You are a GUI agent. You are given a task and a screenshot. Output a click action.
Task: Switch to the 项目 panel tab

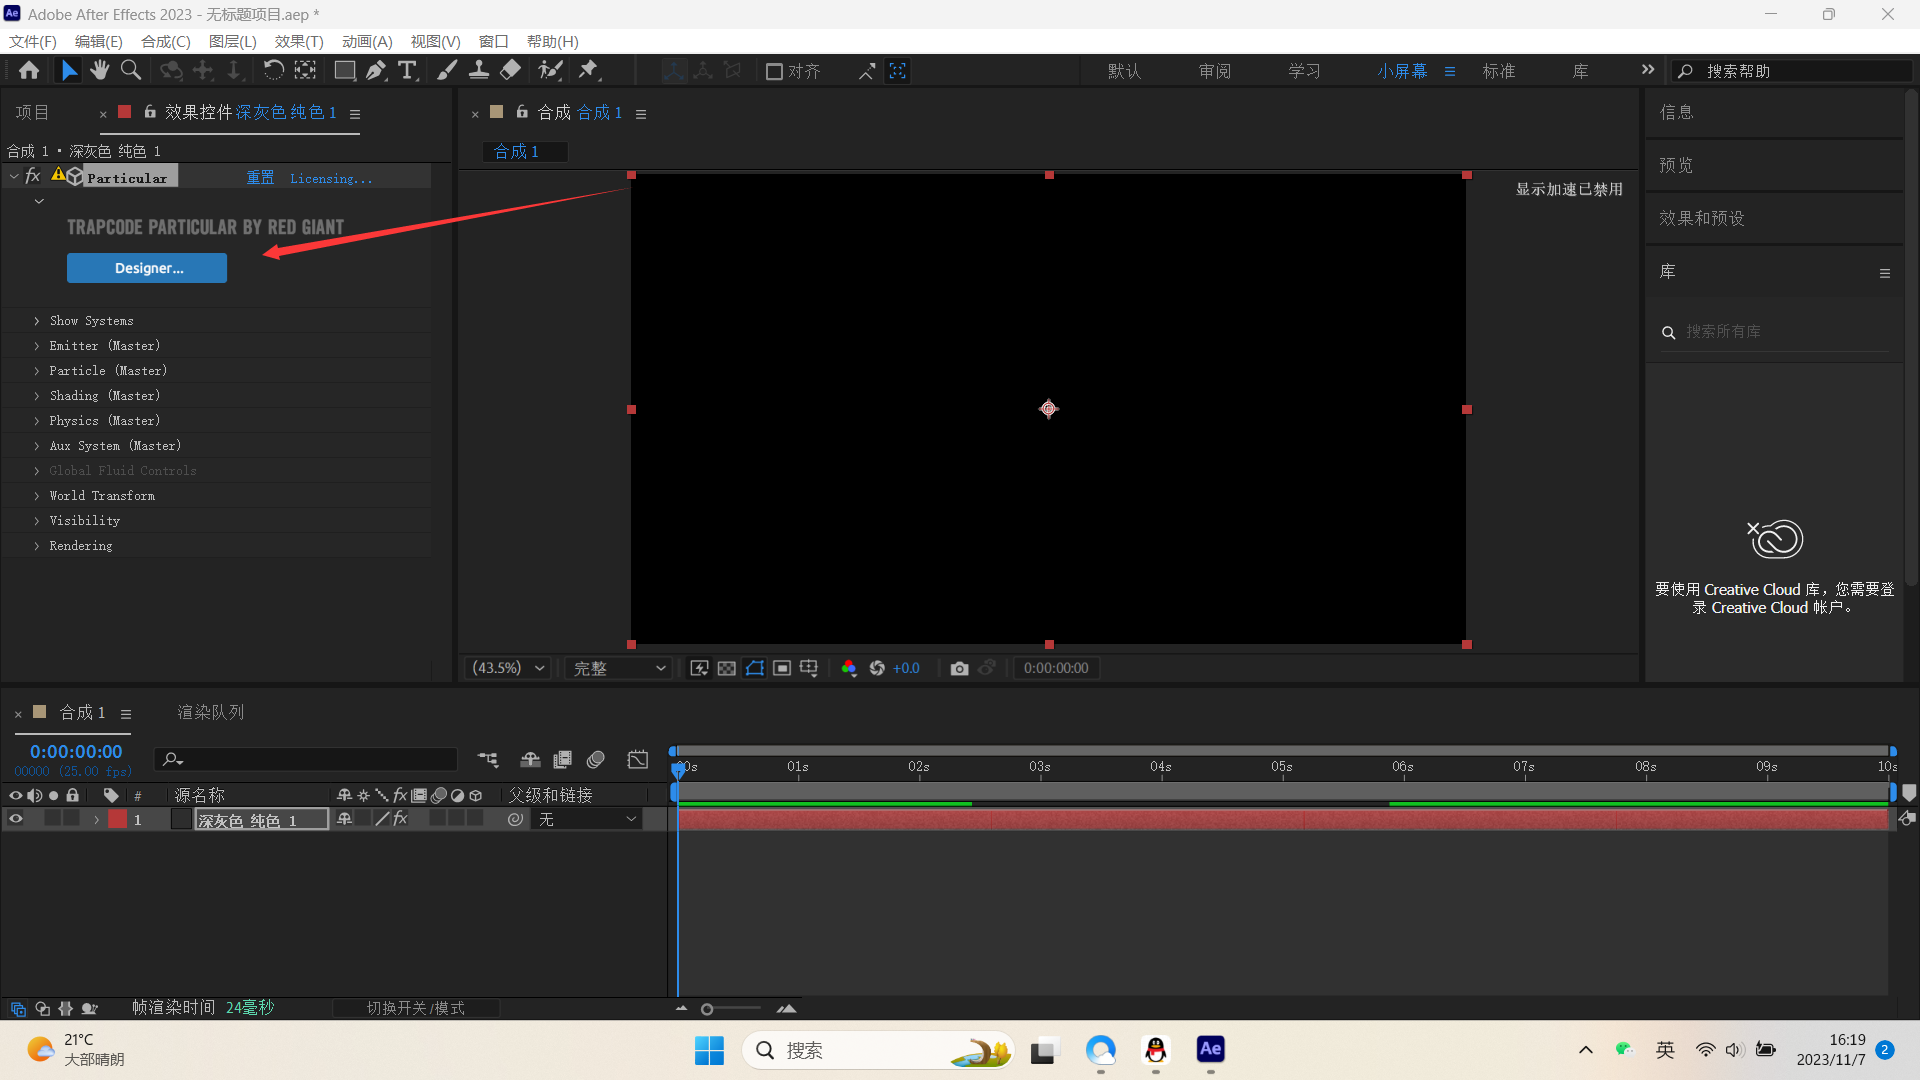(x=32, y=112)
